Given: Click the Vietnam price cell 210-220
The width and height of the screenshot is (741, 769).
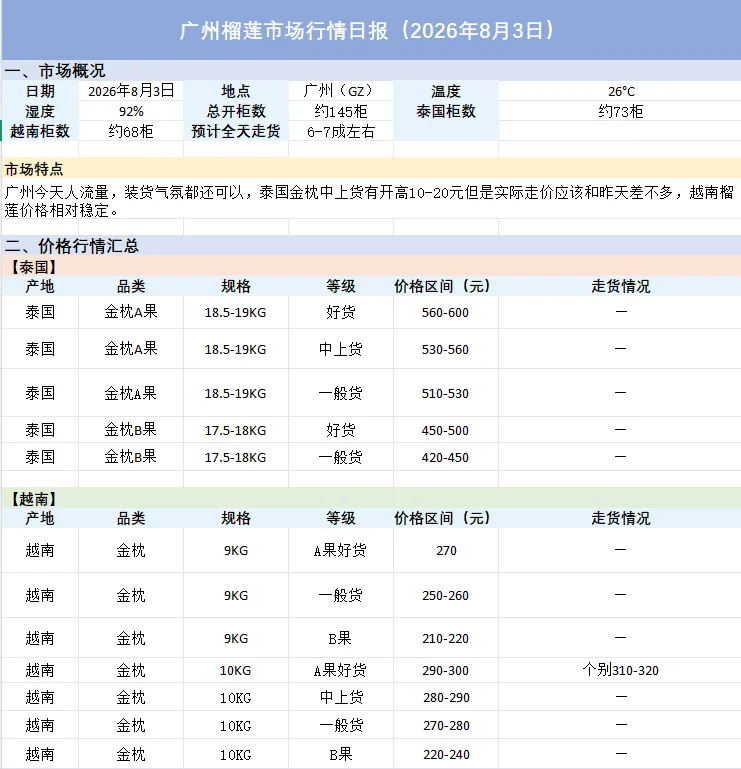Looking at the screenshot, I should tap(445, 639).
